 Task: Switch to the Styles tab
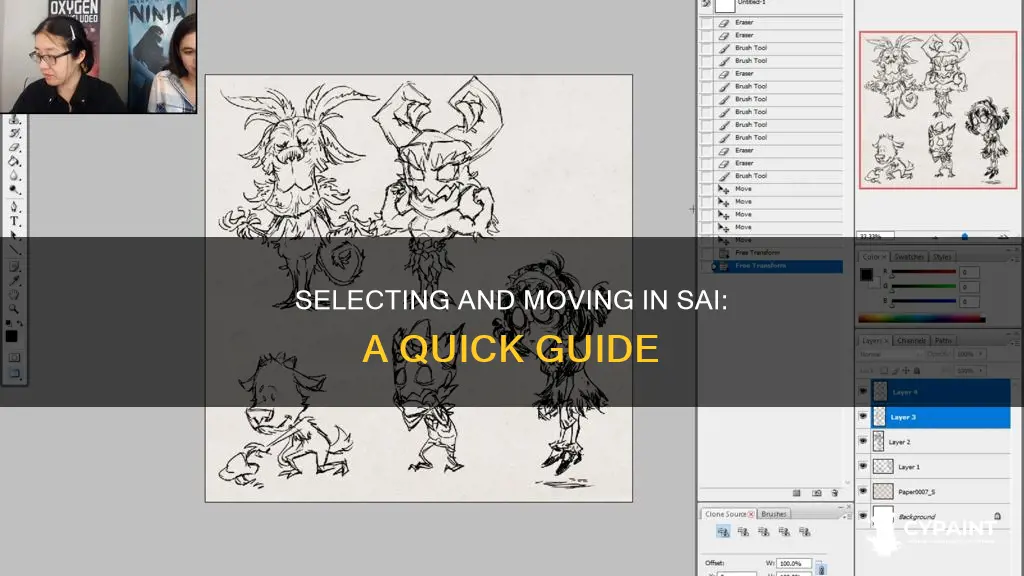tap(942, 257)
